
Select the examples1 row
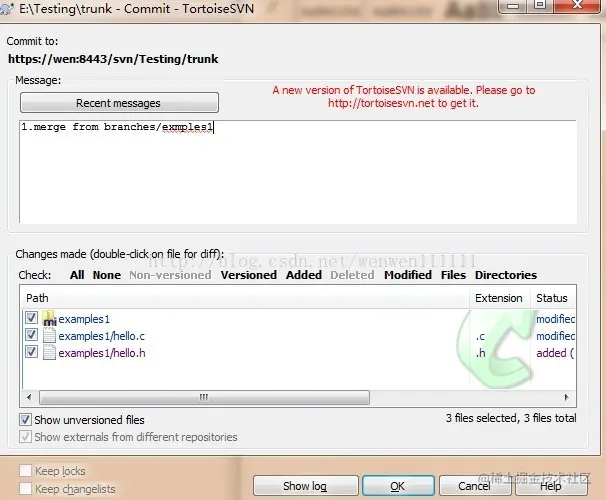[x=299, y=319]
